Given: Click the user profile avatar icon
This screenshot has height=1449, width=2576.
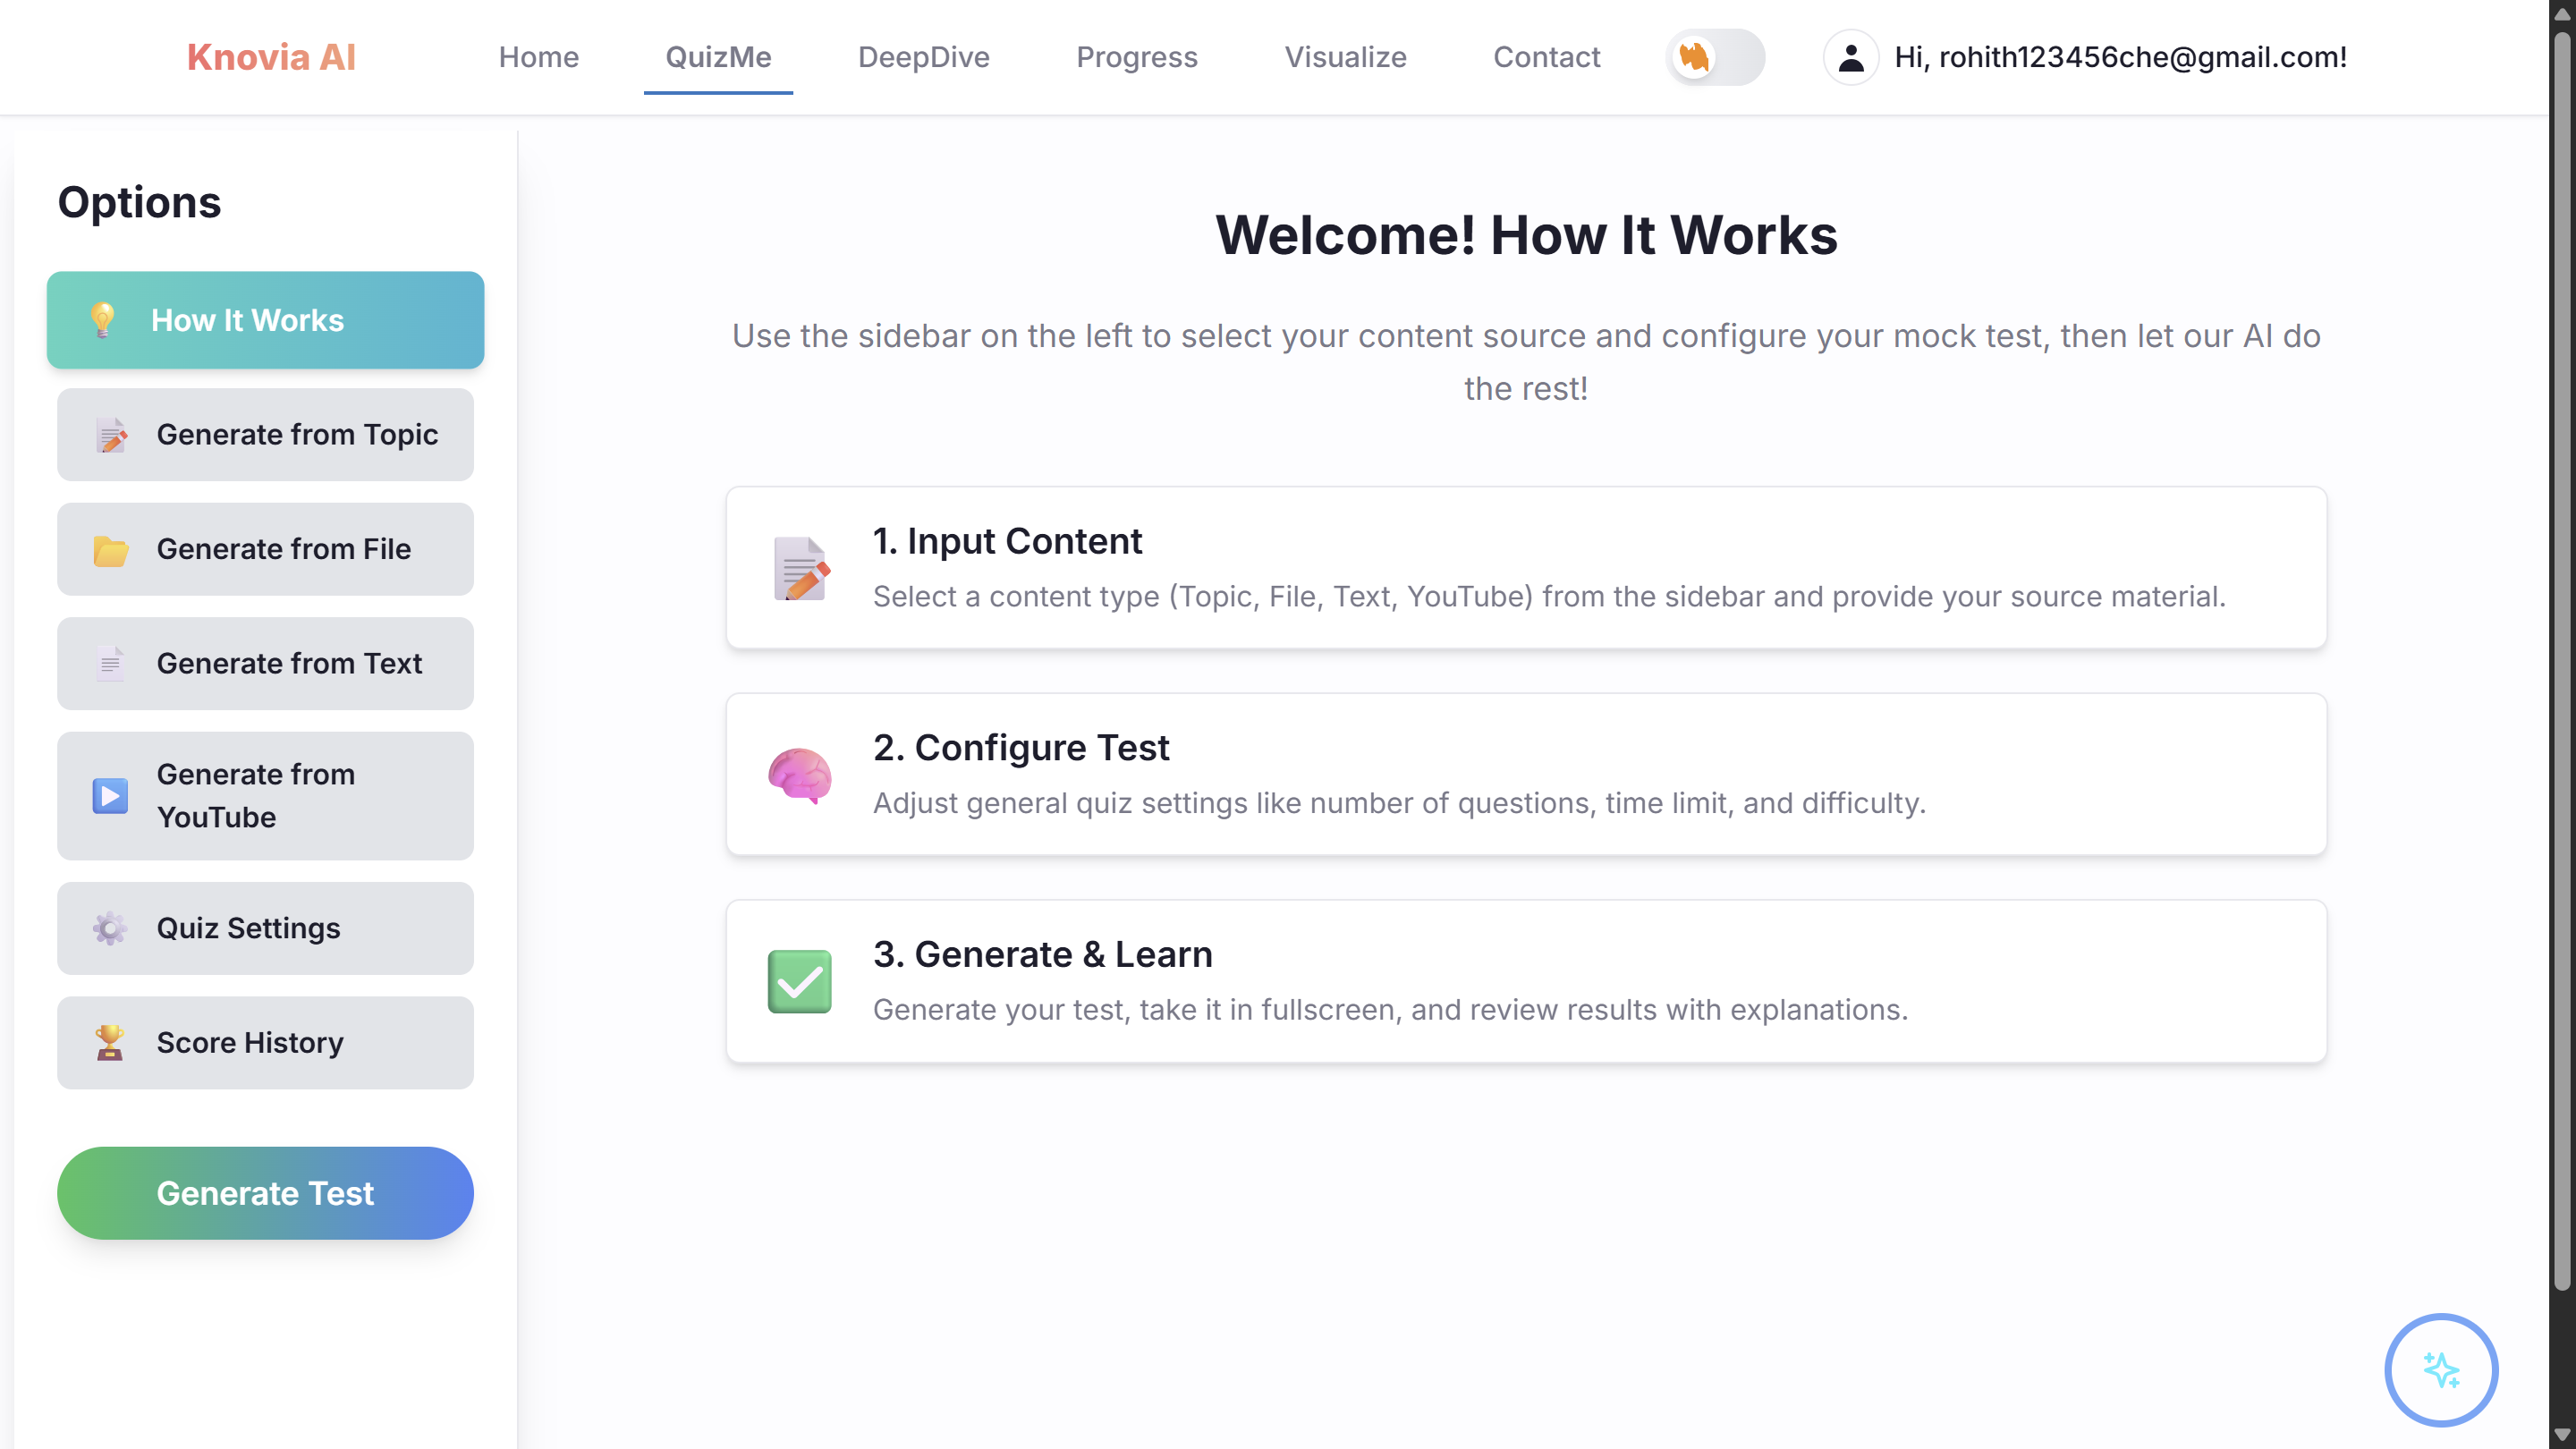Looking at the screenshot, I should [x=1850, y=58].
